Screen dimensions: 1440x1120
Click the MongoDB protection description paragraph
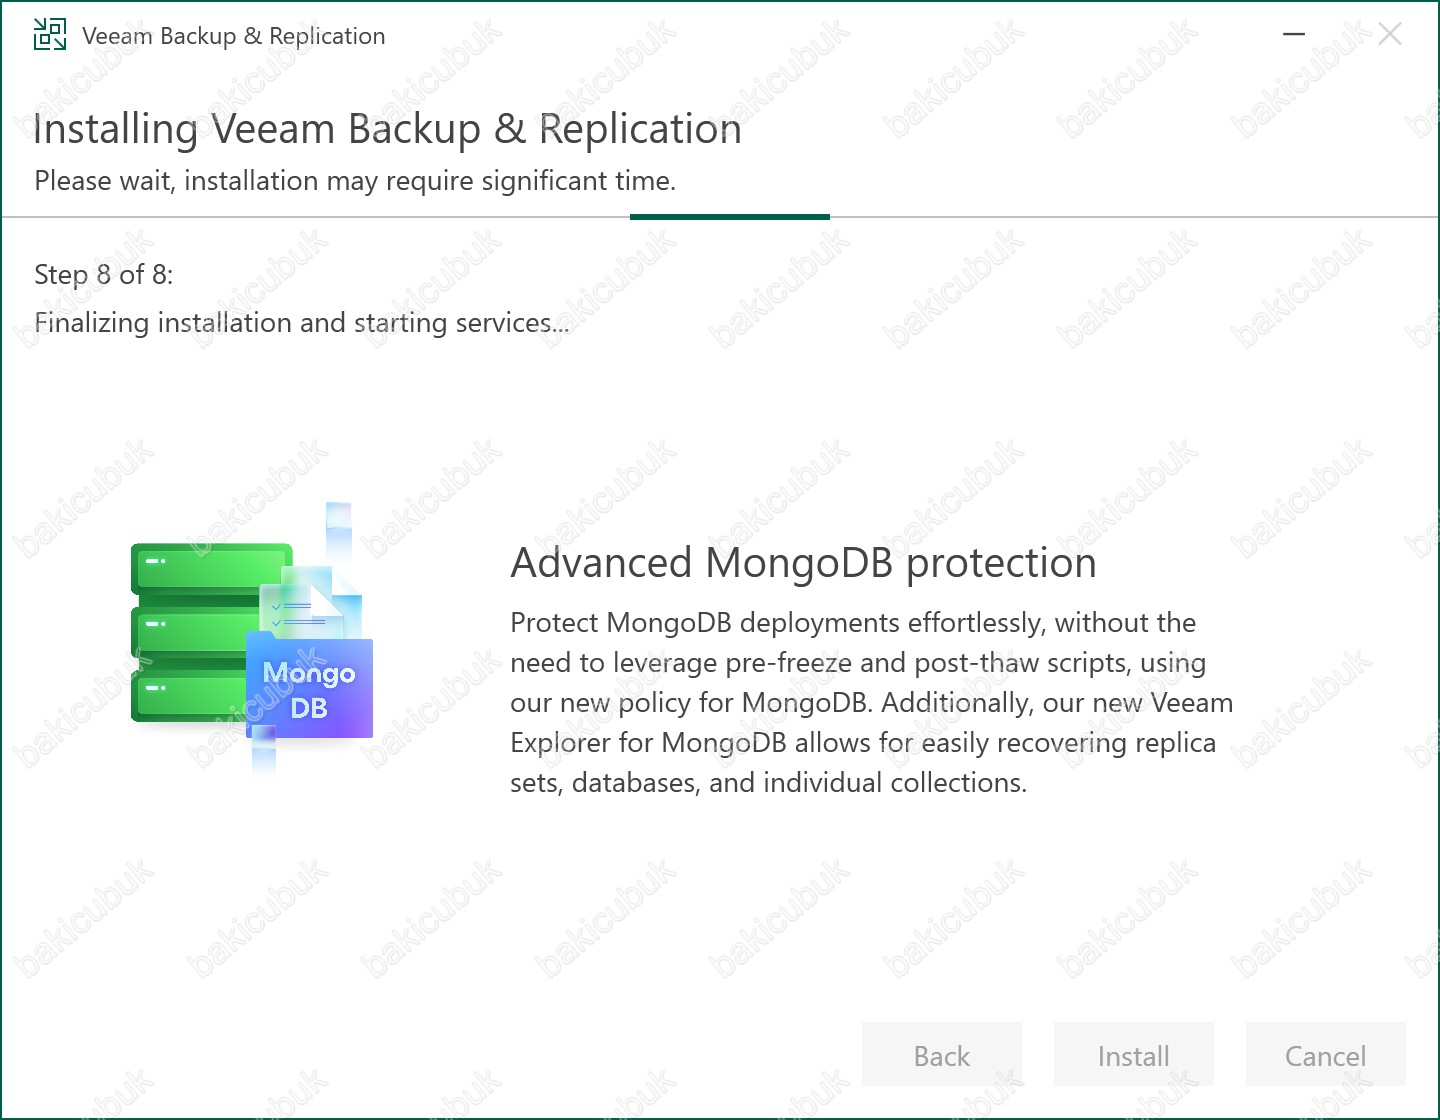870,702
